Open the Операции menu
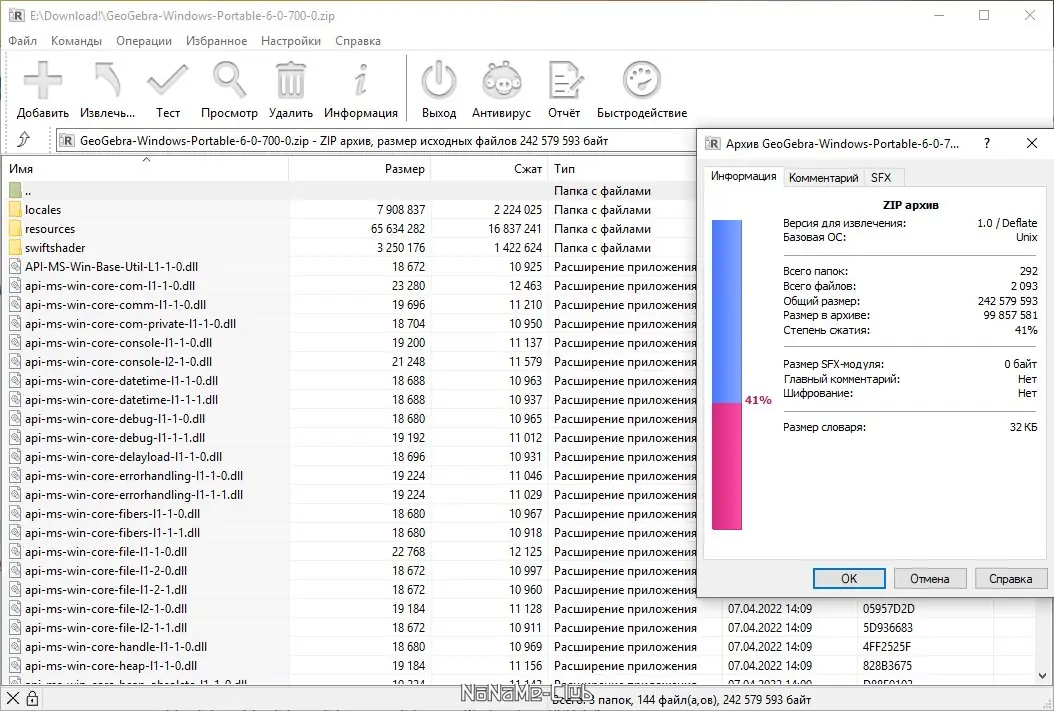This screenshot has width=1054, height=711. pyautogui.click(x=144, y=41)
